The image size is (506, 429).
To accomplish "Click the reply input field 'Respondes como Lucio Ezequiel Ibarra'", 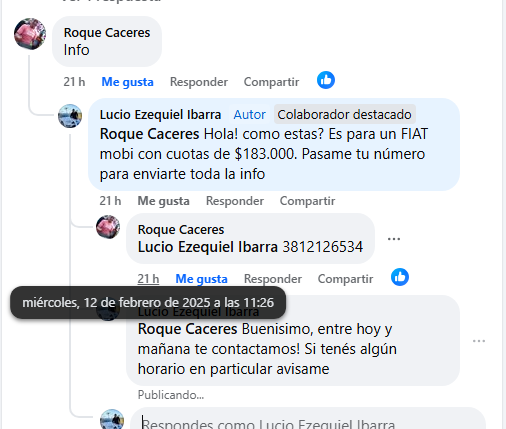I will [x=308, y=419].
